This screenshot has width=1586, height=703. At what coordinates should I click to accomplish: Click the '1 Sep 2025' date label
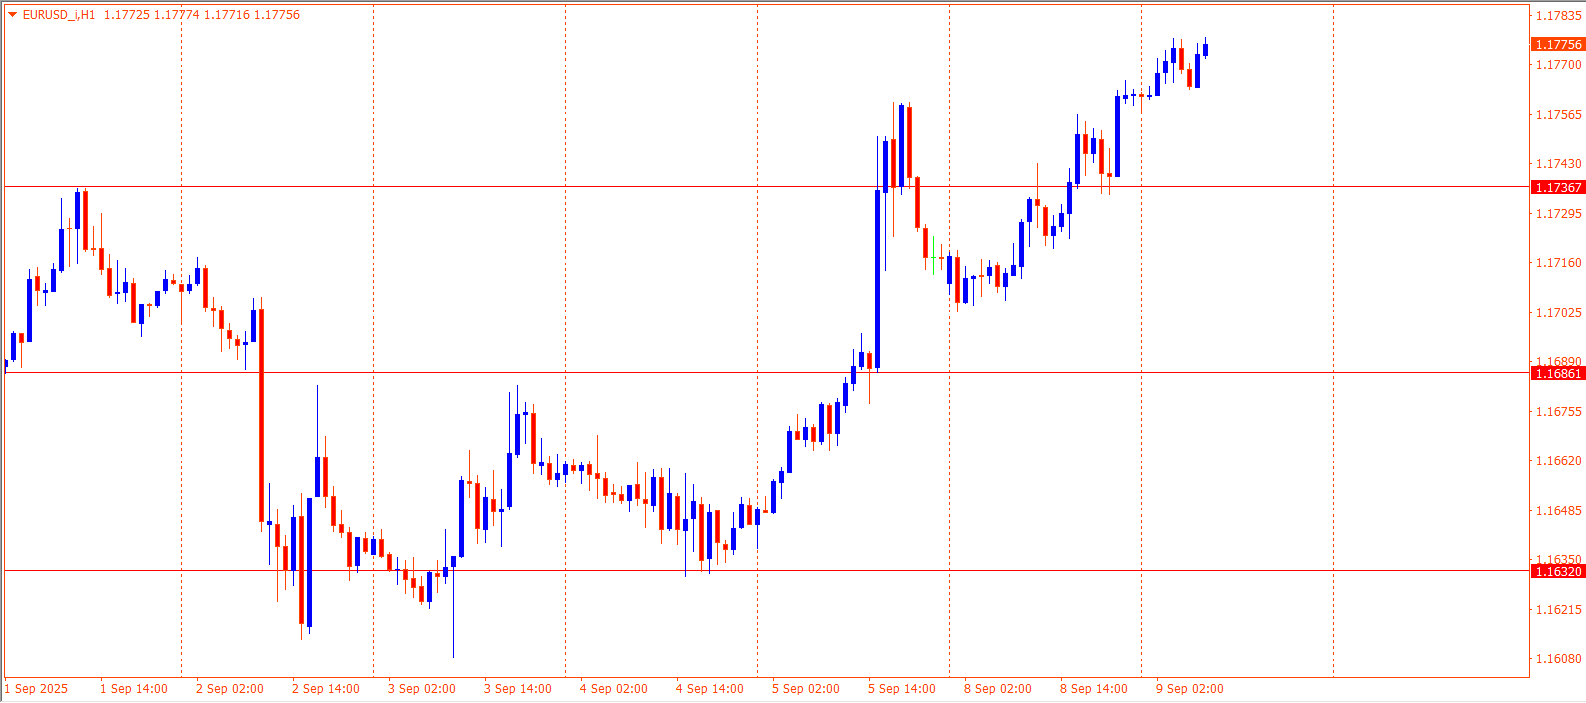point(37,689)
